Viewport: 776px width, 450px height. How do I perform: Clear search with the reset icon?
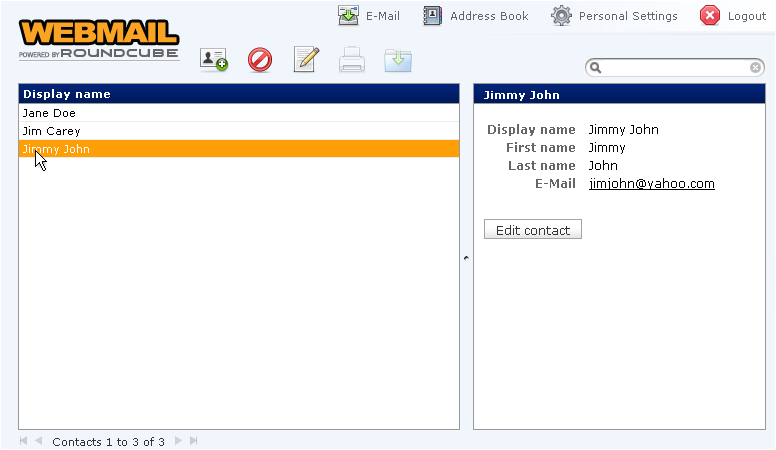click(x=756, y=68)
